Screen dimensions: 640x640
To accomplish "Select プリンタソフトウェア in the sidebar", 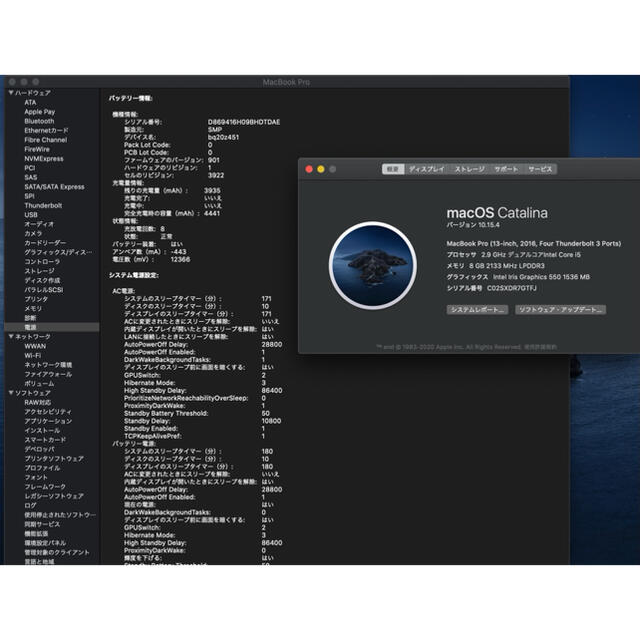I will pos(54,459).
